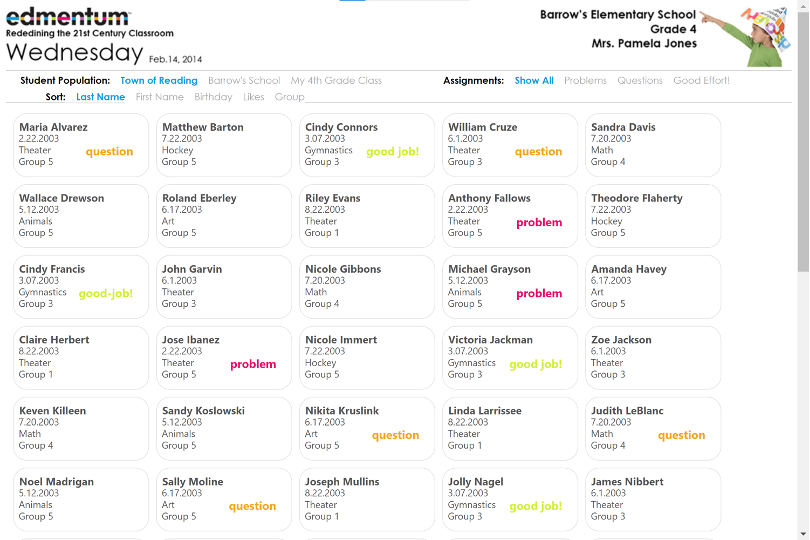Click Anthony Fallows' problem label
The height and width of the screenshot is (540, 810).
coord(539,223)
